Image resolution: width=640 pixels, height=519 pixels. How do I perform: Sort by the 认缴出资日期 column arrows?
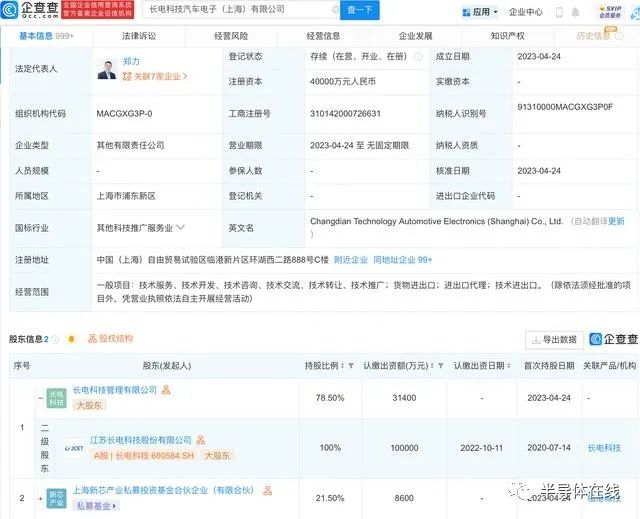click(509, 366)
